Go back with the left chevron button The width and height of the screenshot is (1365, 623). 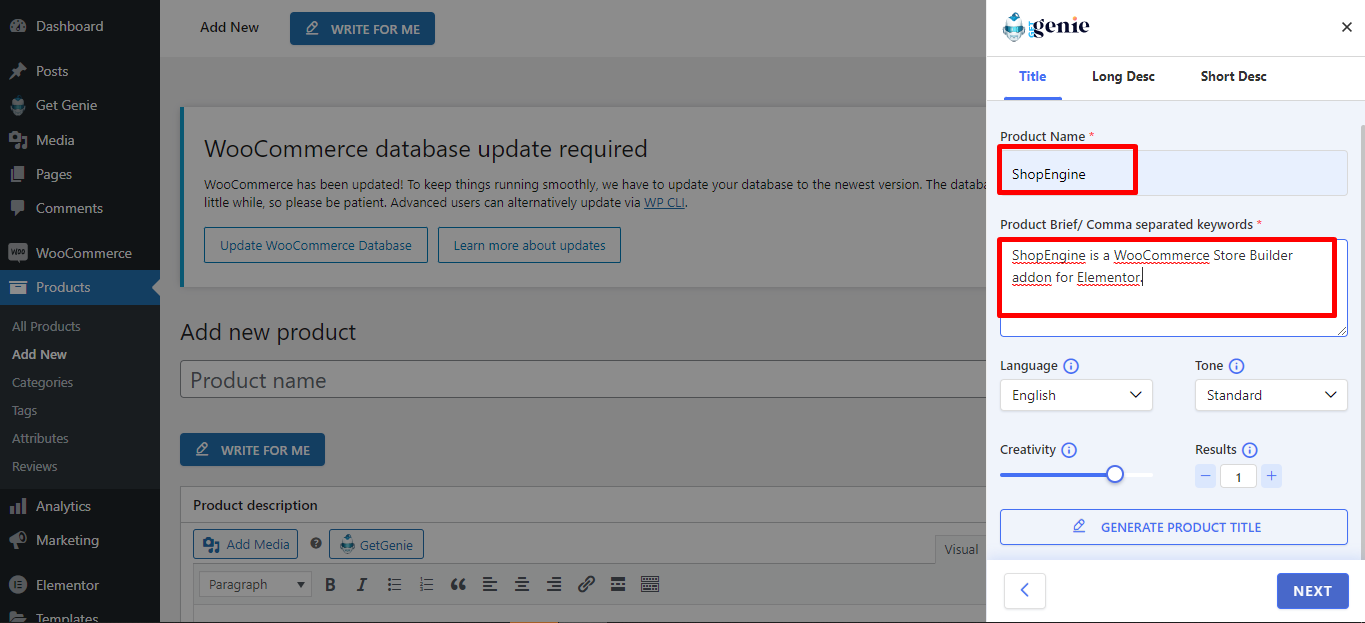(1025, 591)
